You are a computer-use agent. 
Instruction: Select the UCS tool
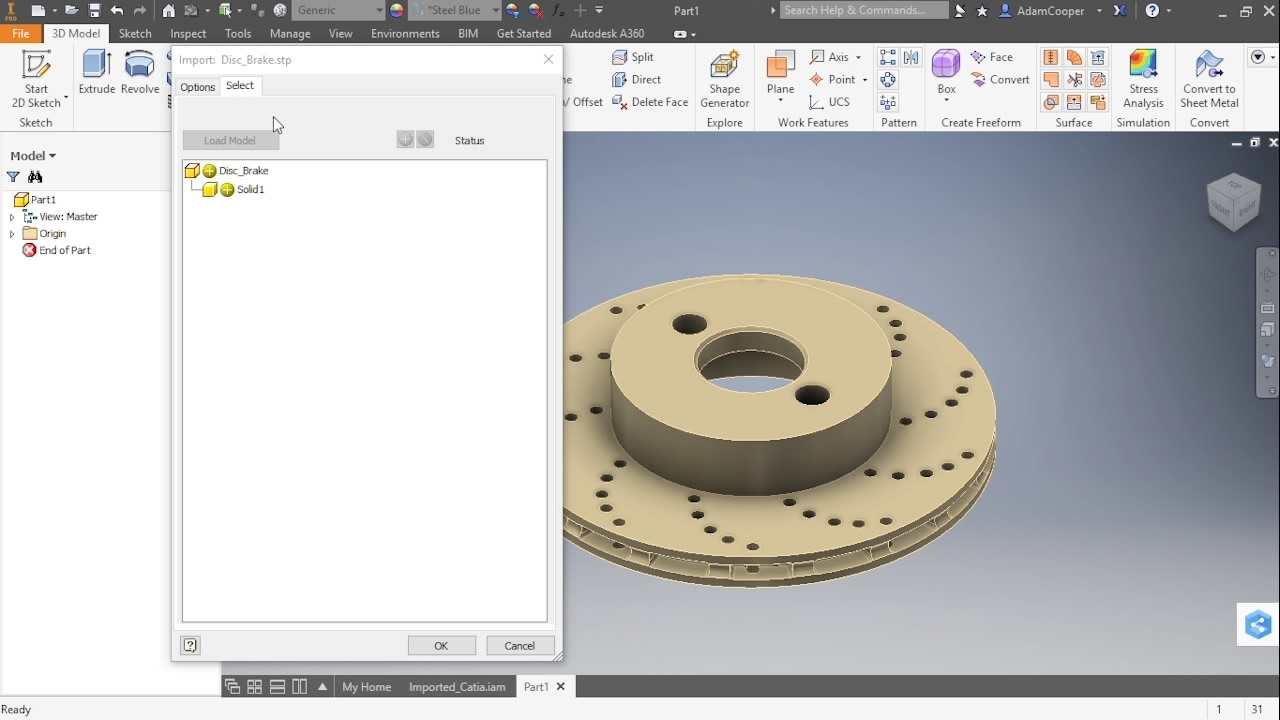click(x=830, y=102)
